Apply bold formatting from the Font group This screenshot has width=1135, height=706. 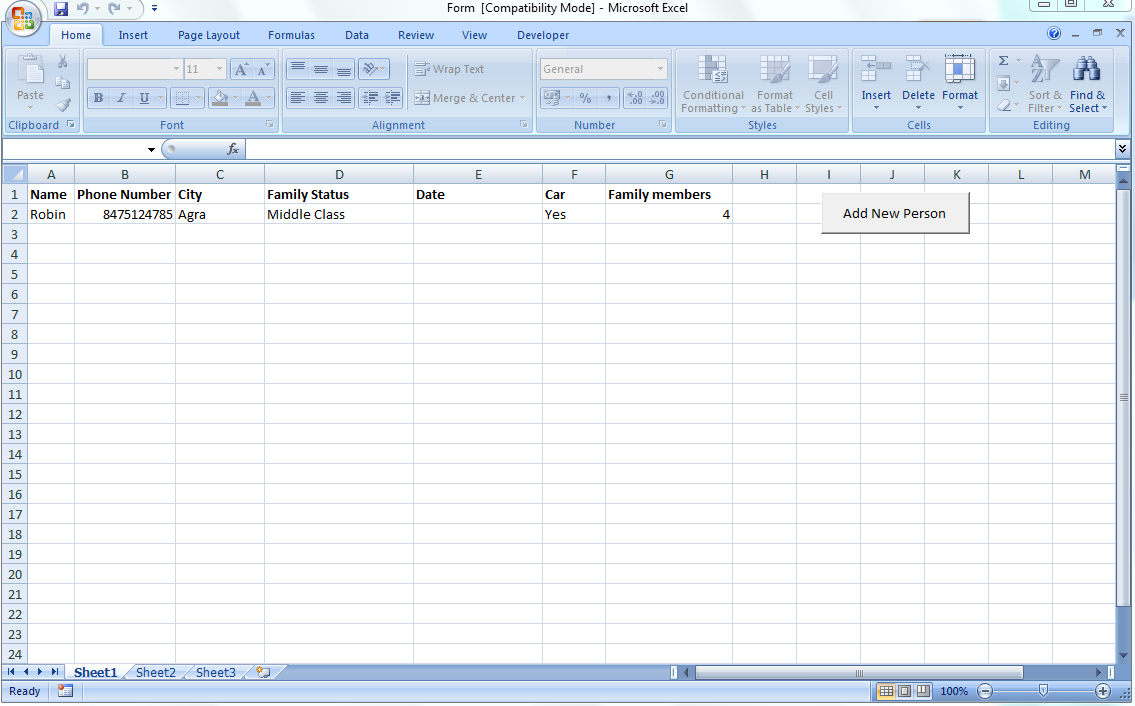[98, 98]
